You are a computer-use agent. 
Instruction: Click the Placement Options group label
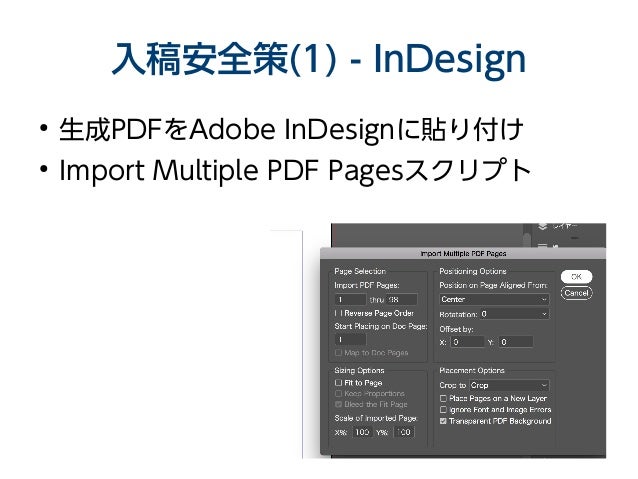pos(472,370)
